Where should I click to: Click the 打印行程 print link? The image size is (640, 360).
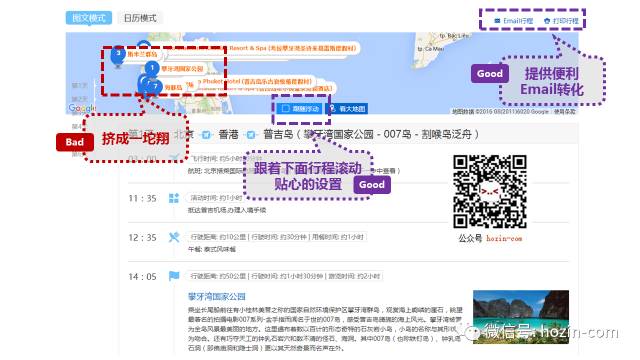point(562,21)
